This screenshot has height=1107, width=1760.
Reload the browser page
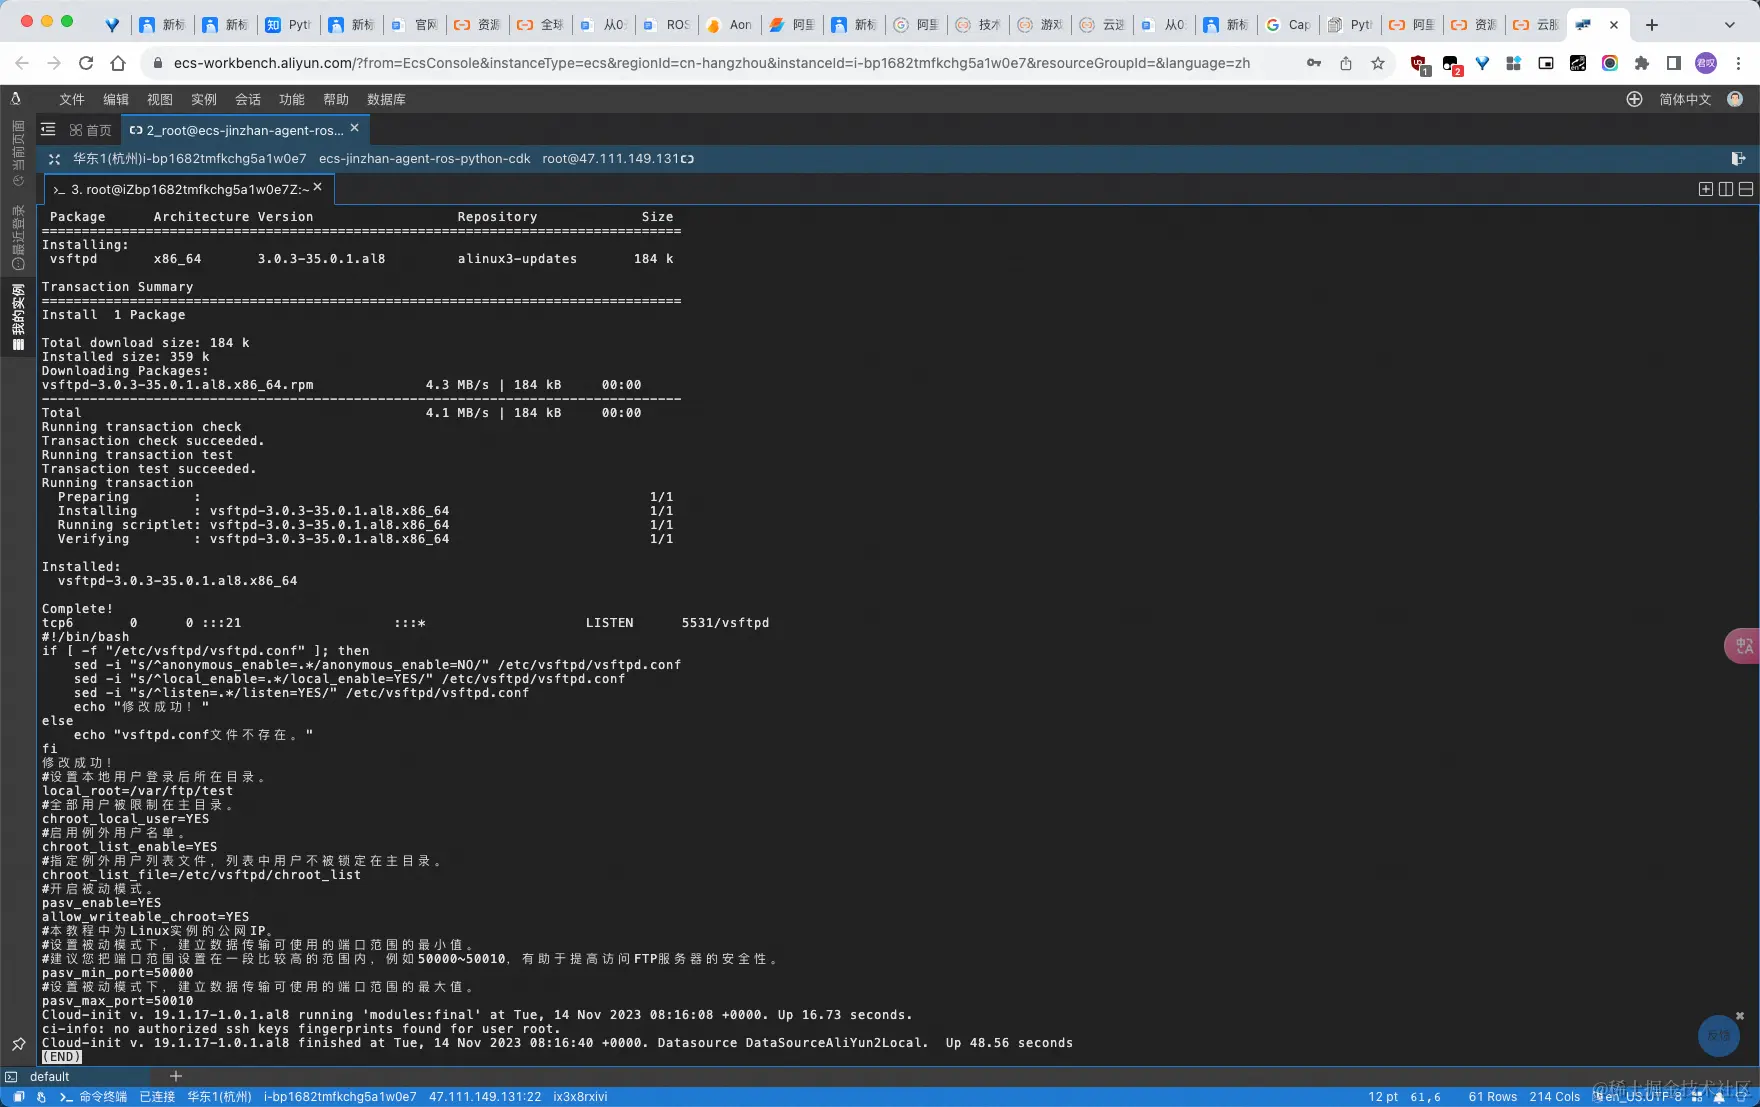[86, 63]
